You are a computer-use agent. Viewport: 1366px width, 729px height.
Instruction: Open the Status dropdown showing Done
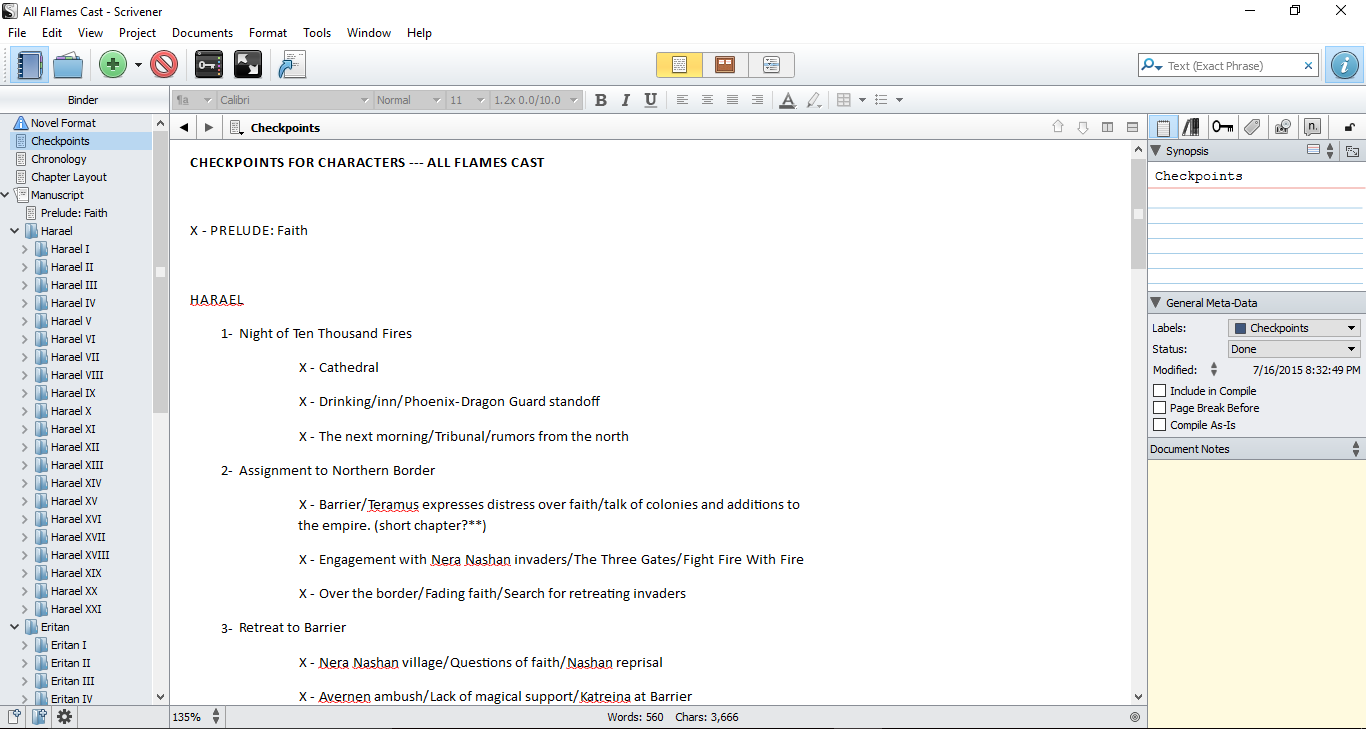[1294, 349]
